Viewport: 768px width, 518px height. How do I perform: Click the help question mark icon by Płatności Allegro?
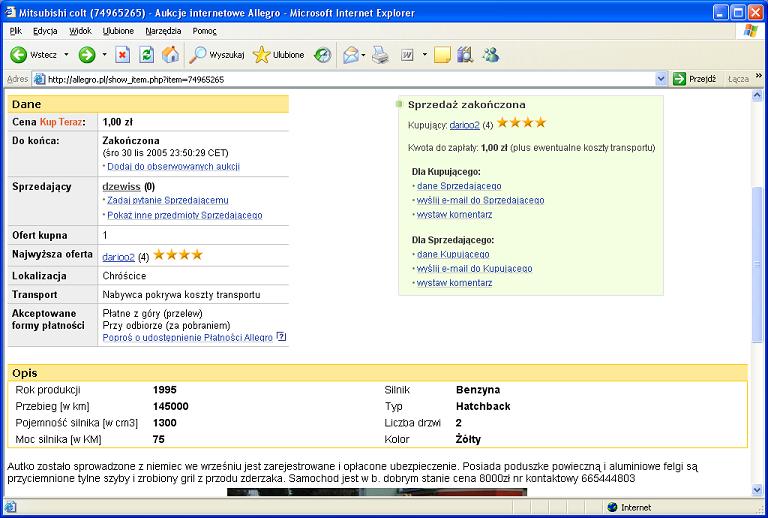281,336
